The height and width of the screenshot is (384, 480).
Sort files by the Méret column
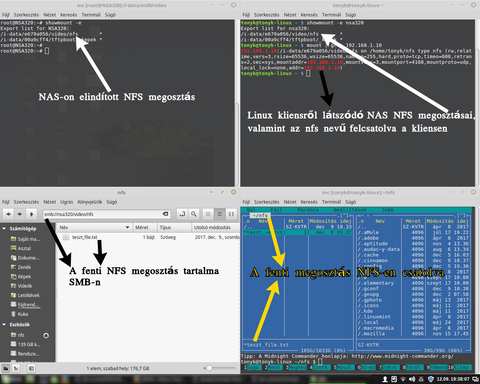pyautogui.click(x=145, y=227)
